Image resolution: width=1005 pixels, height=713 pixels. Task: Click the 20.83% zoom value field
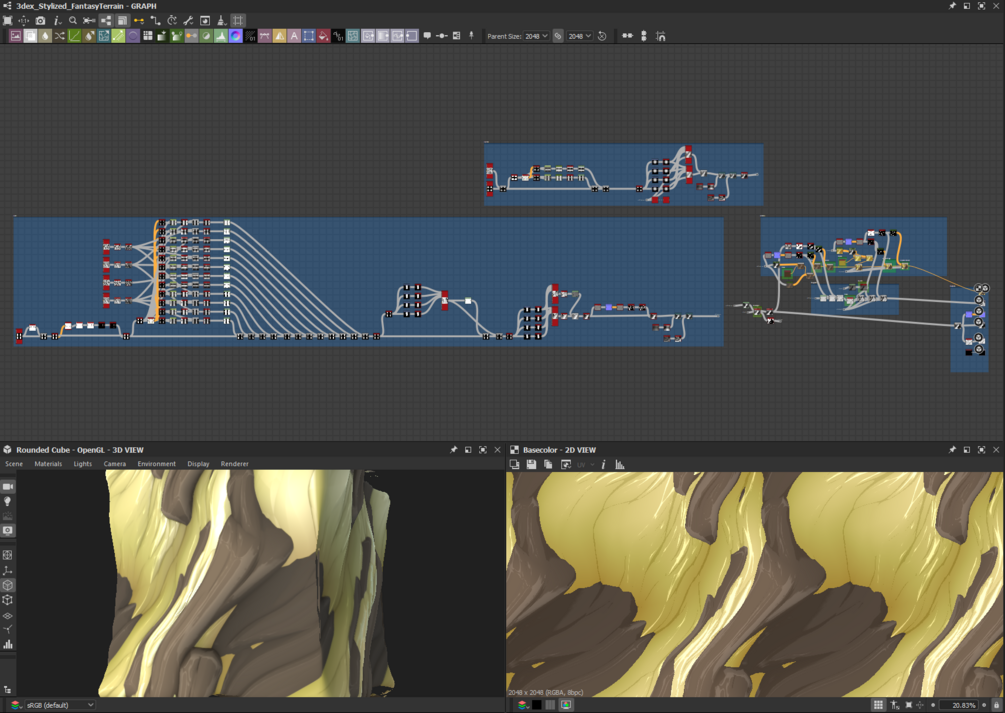pos(959,705)
